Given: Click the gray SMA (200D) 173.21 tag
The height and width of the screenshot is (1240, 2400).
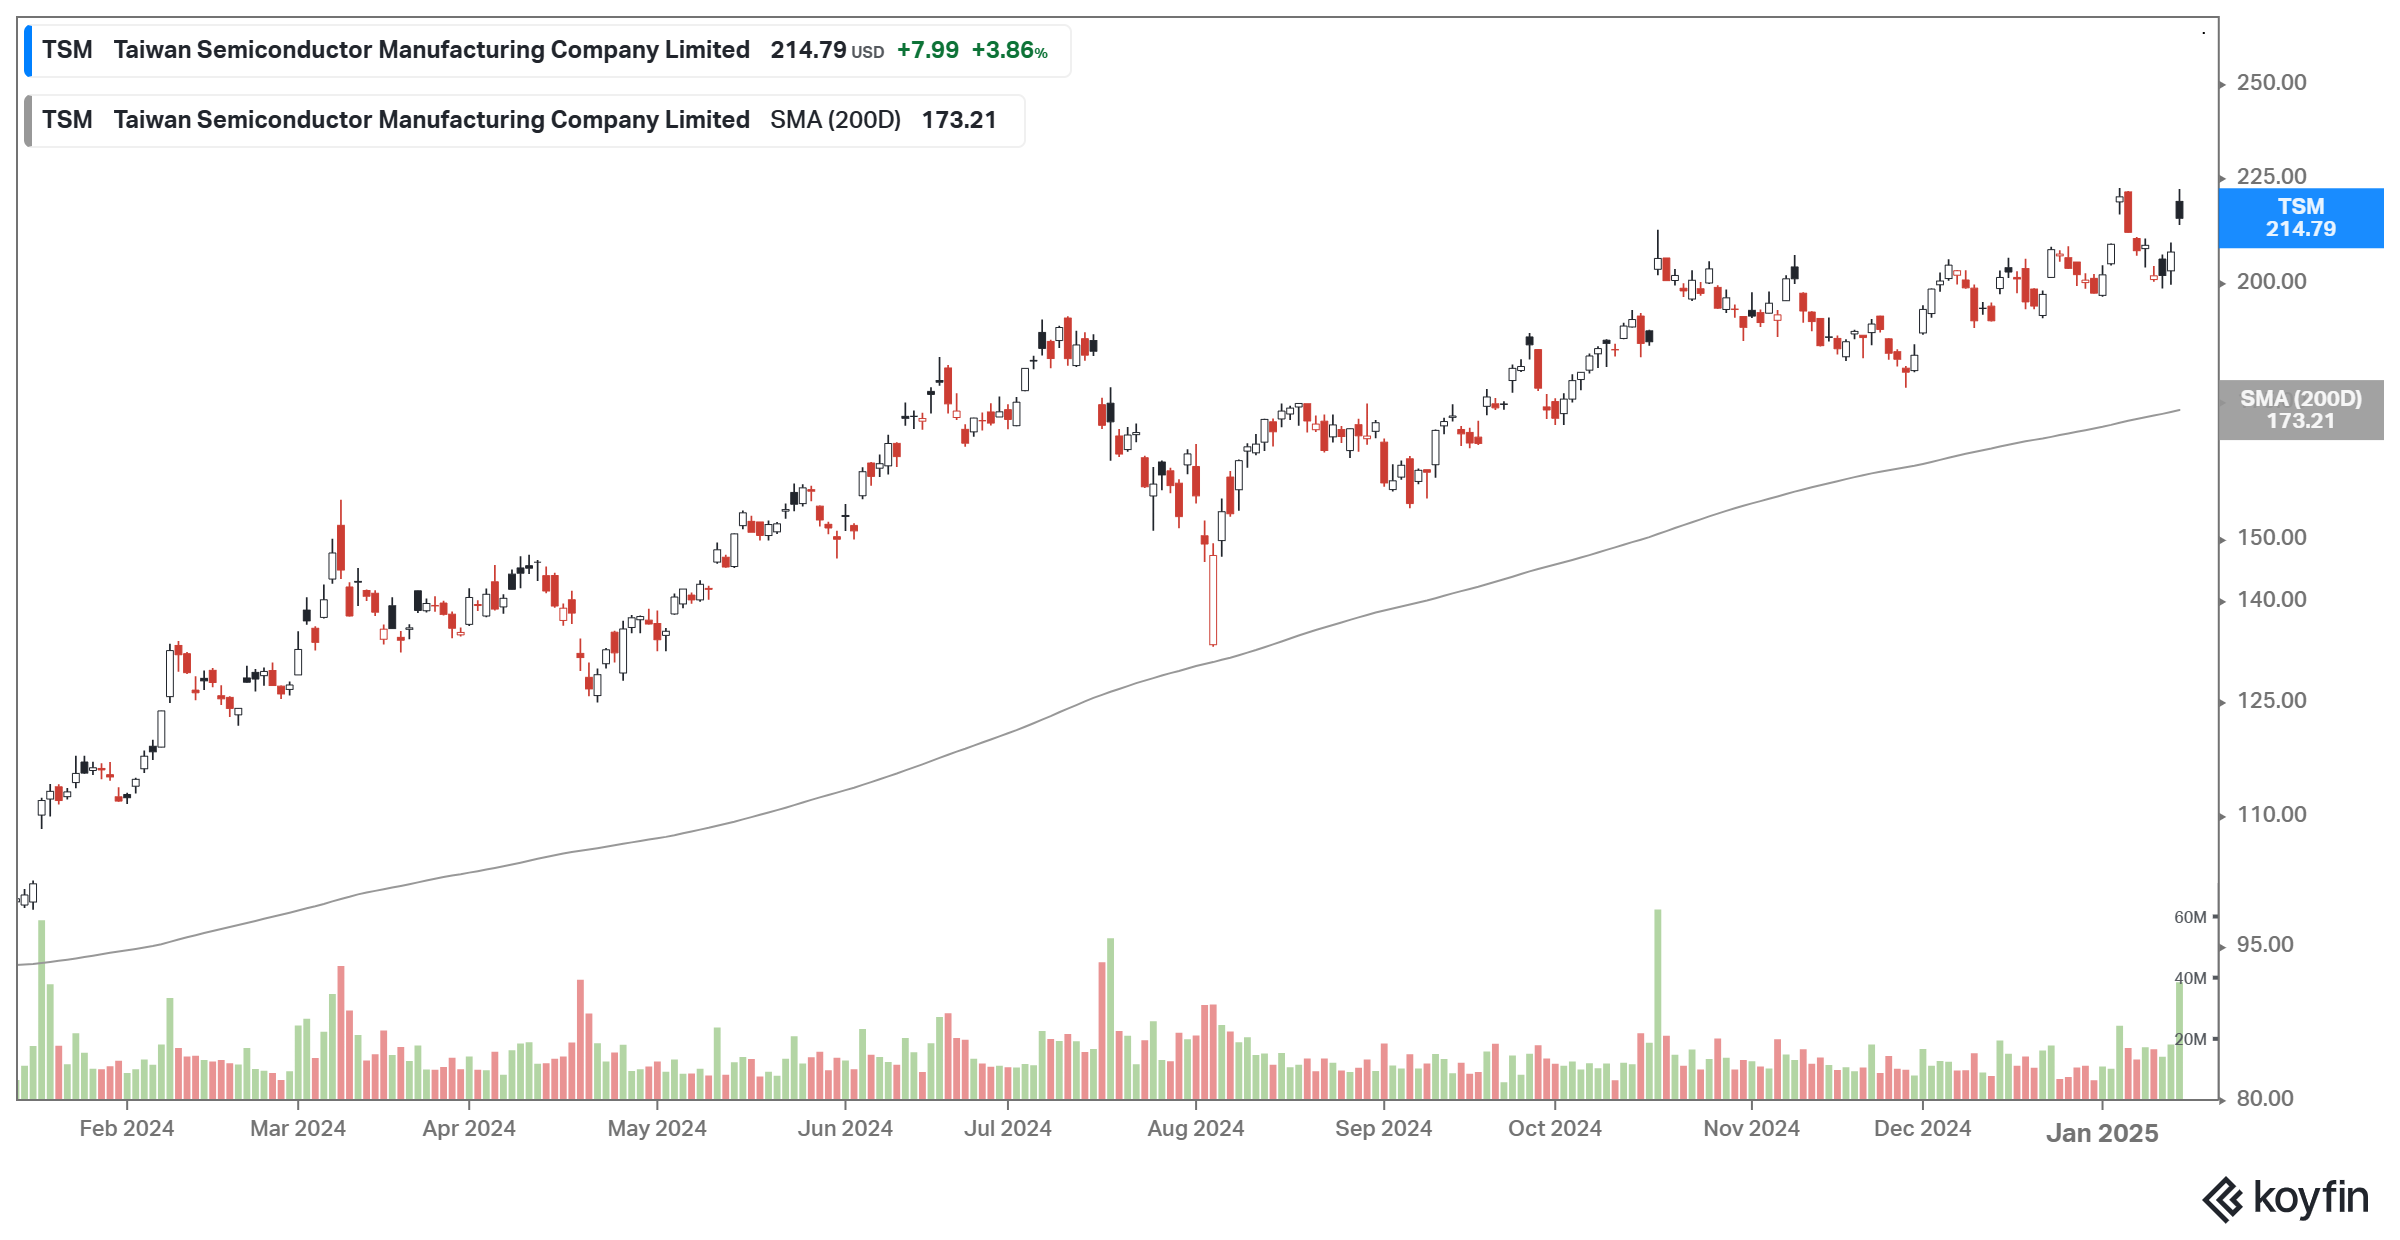Looking at the screenshot, I should [2299, 410].
